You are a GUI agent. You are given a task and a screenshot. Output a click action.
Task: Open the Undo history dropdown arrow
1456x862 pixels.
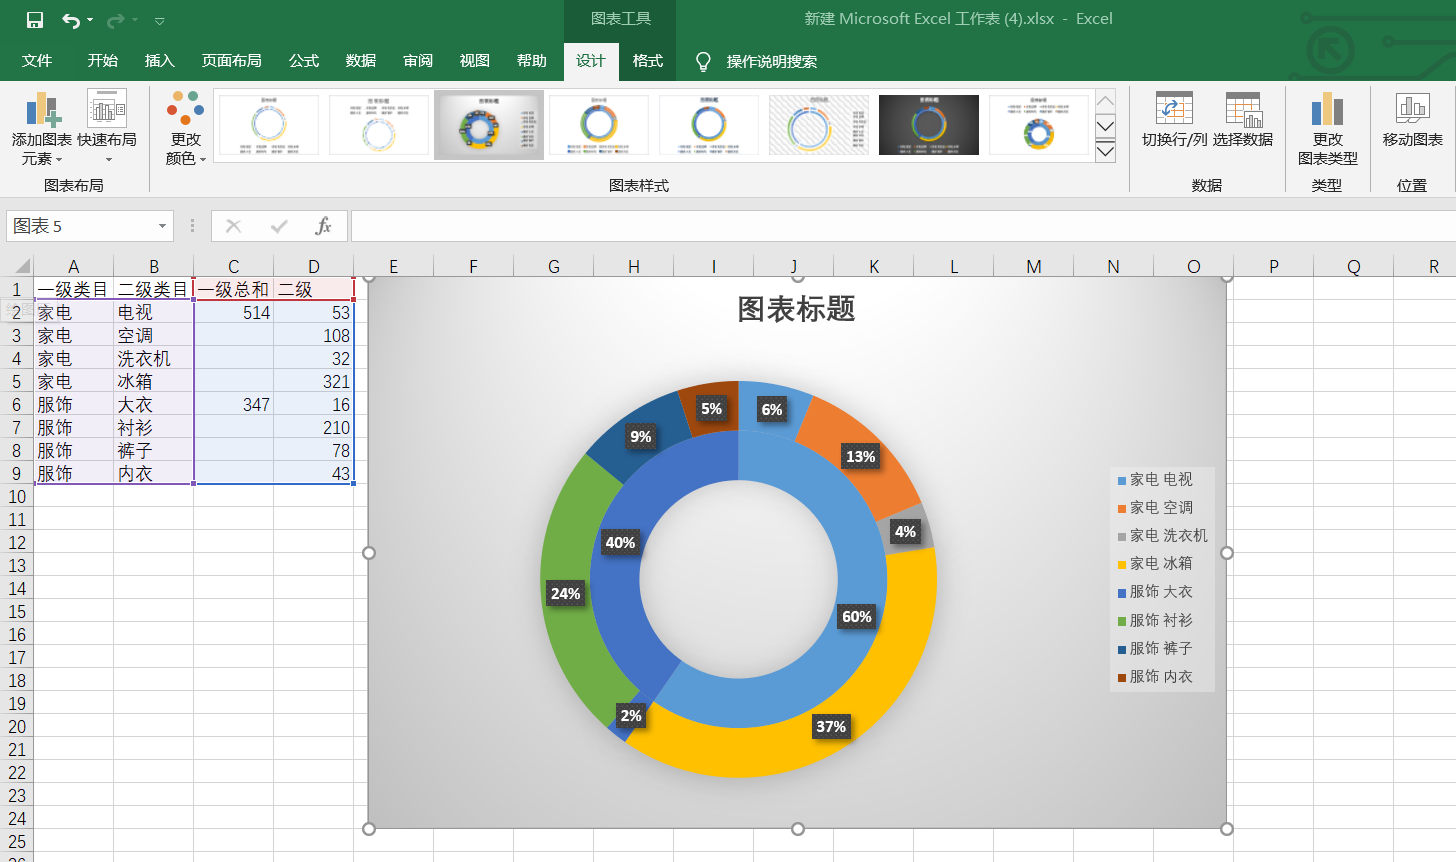[90, 21]
